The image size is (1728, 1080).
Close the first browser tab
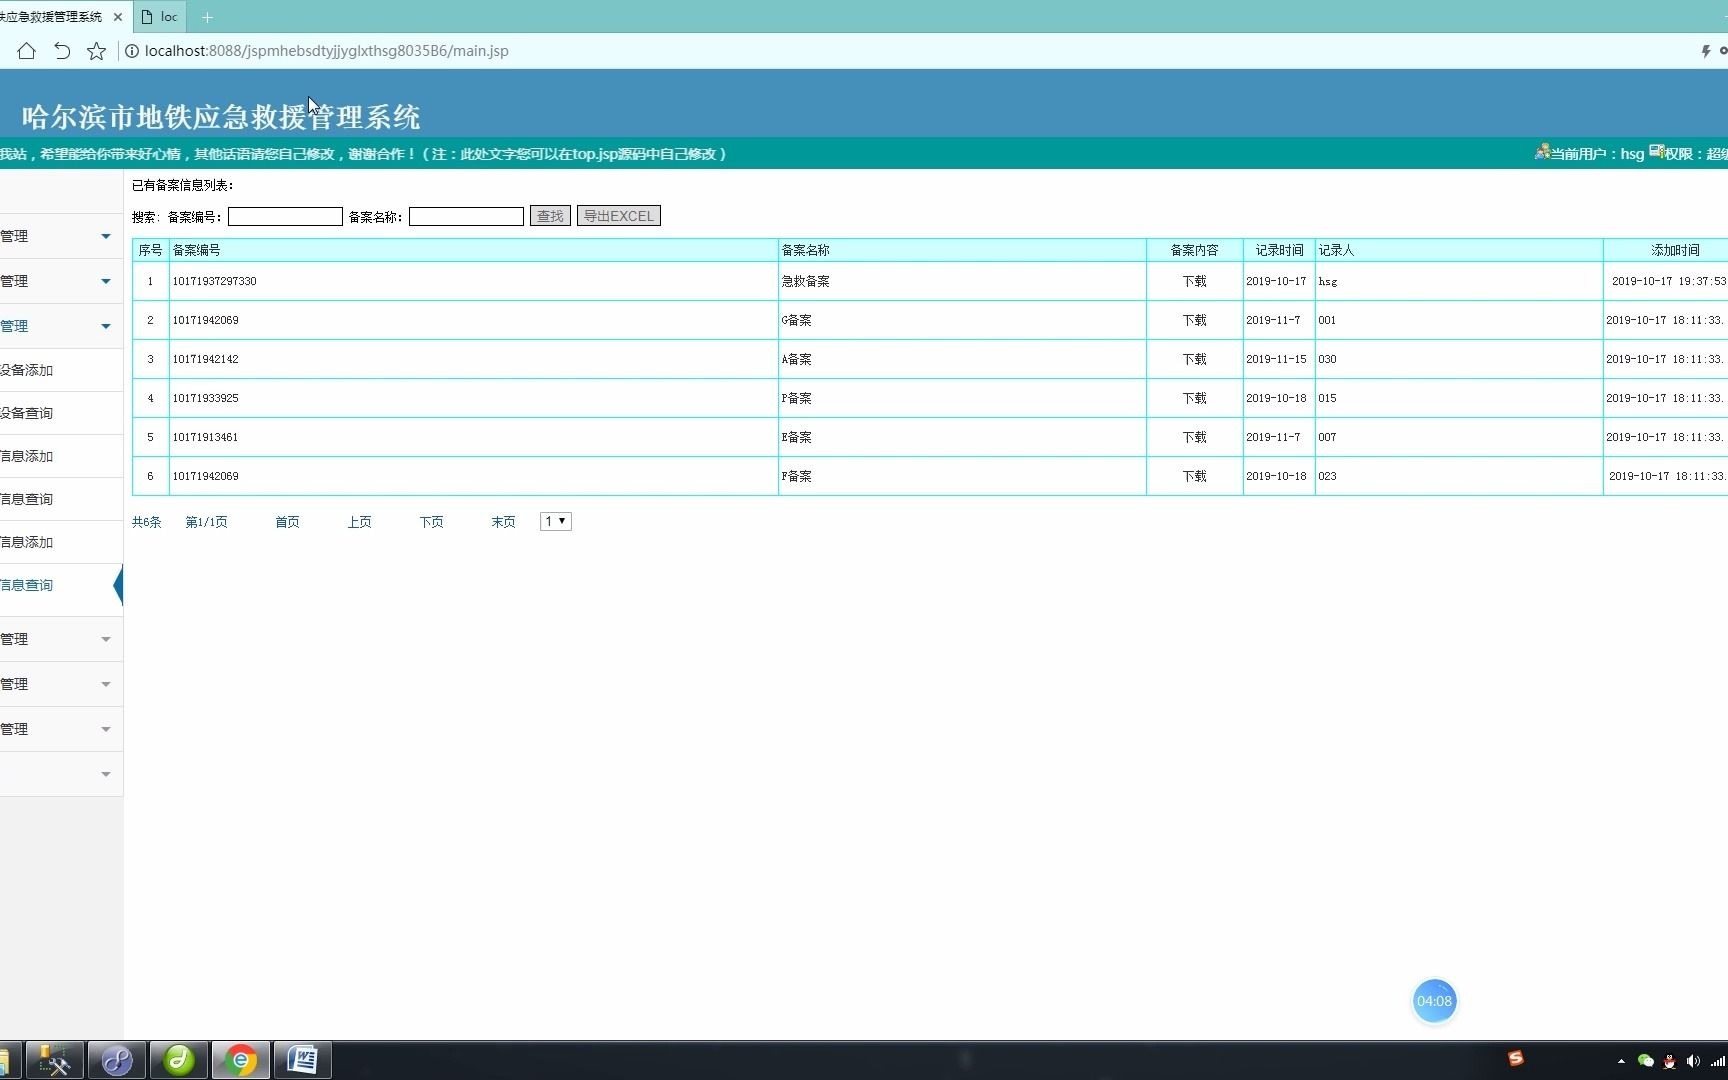(x=117, y=17)
